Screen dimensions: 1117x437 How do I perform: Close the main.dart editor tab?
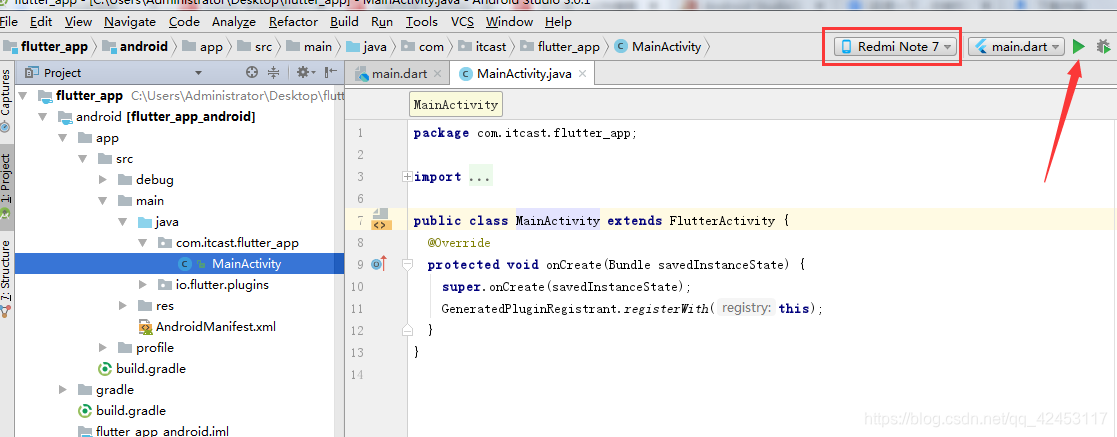pos(437,73)
